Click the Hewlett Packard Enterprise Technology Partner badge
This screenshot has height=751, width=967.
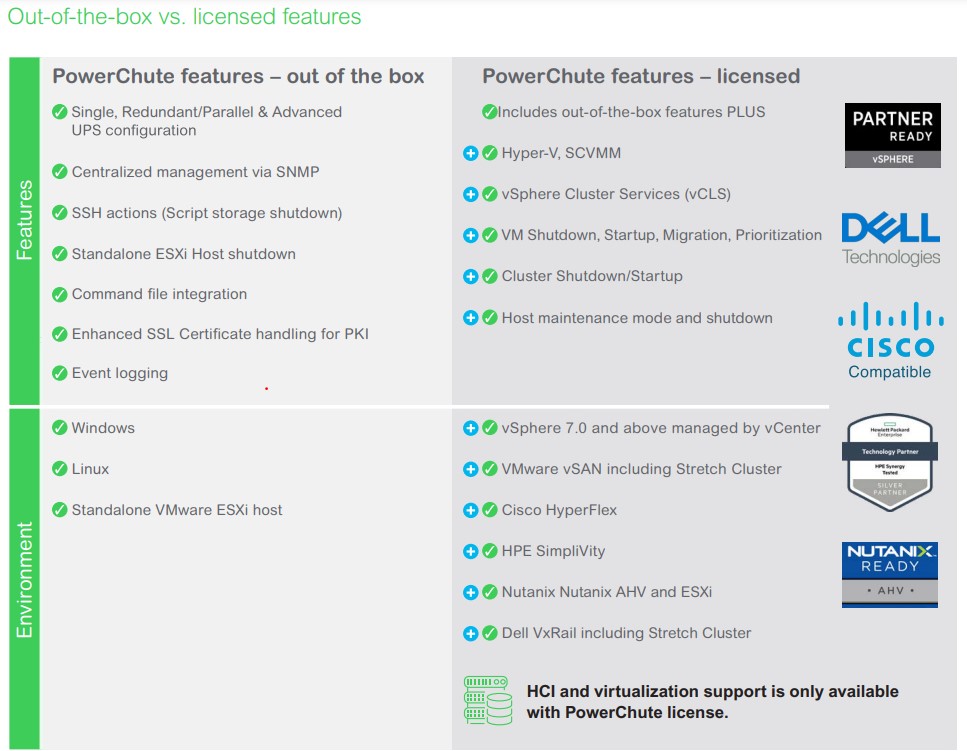point(890,462)
